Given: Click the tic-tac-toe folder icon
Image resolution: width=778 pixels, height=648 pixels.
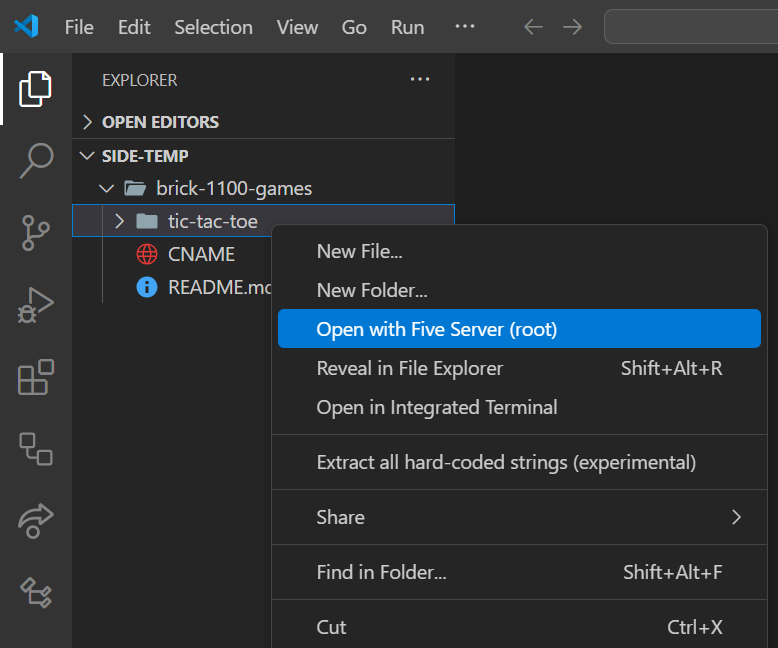Looking at the screenshot, I should (x=147, y=221).
